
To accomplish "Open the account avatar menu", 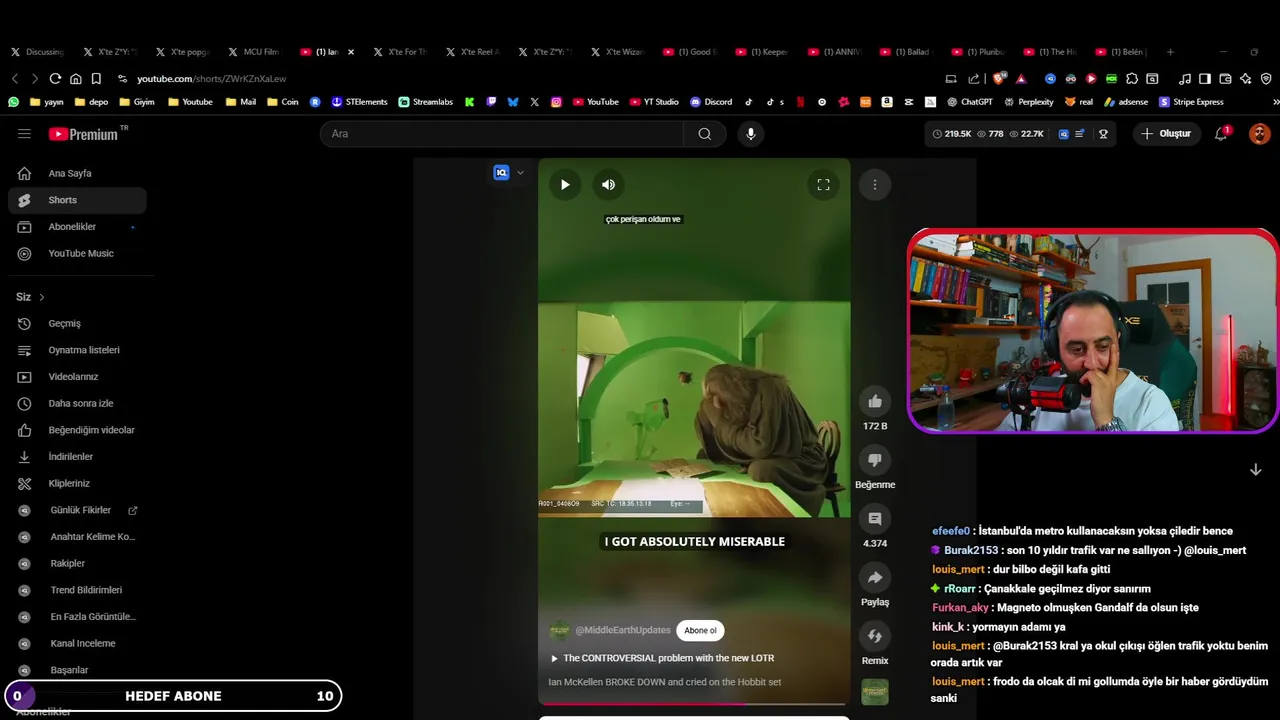I will point(1260,134).
